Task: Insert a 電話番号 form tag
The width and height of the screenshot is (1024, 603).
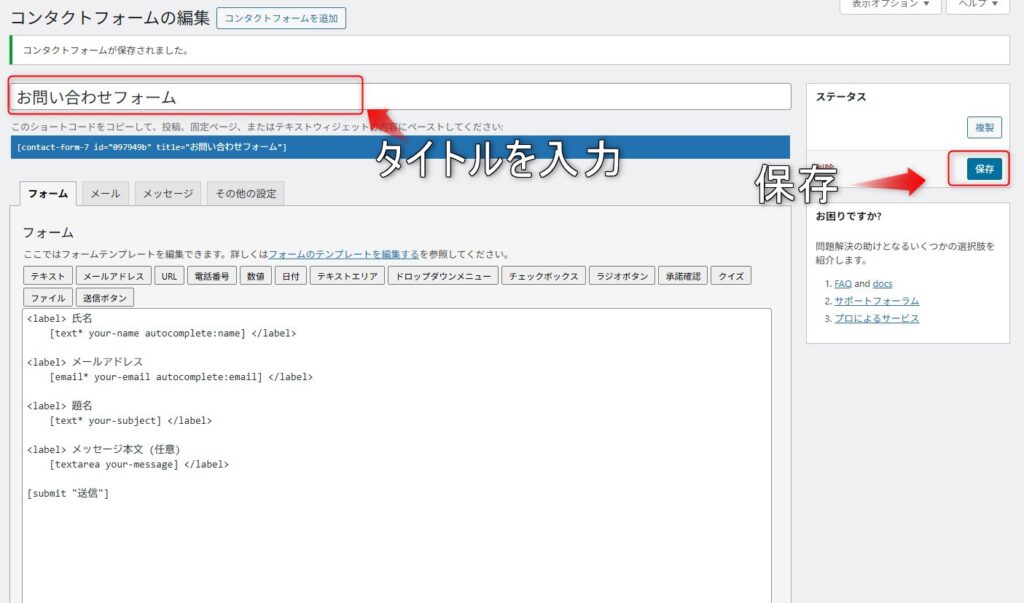Action: (x=212, y=276)
